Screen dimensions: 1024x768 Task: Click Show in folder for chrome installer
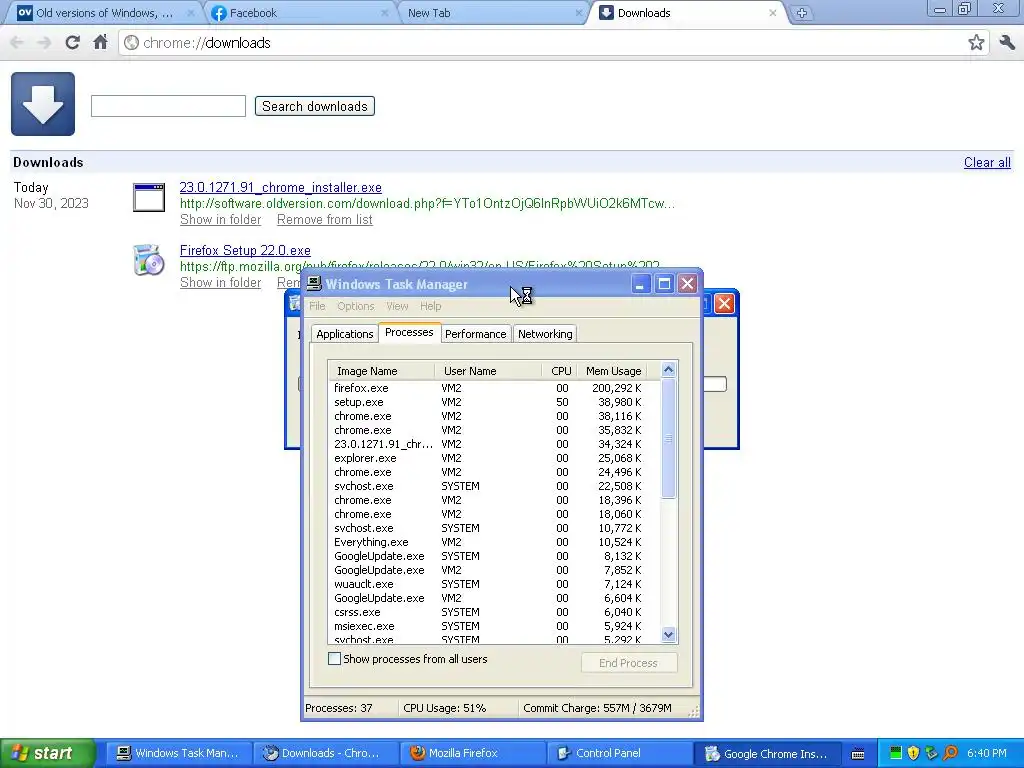[x=221, y=219]
